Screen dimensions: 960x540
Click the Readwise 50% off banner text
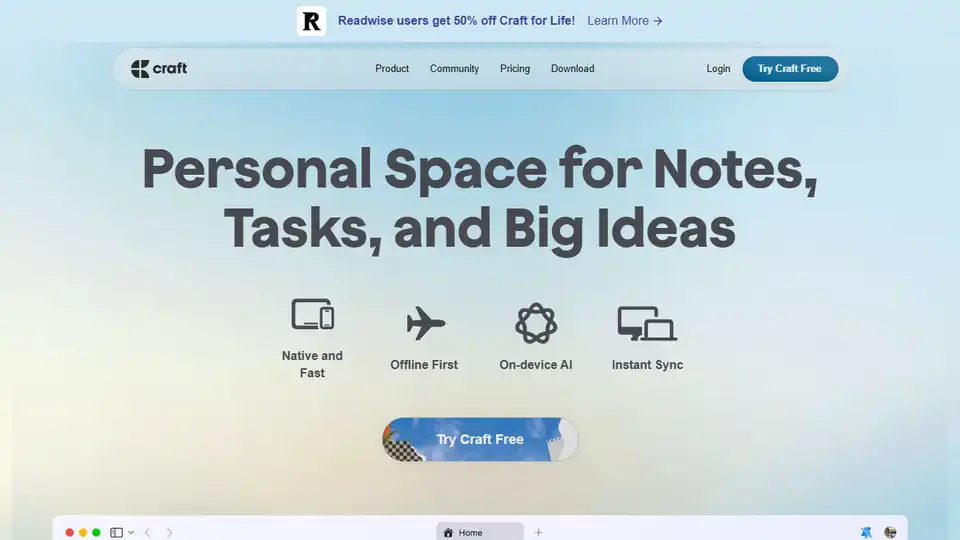click(x=456, y=21)
